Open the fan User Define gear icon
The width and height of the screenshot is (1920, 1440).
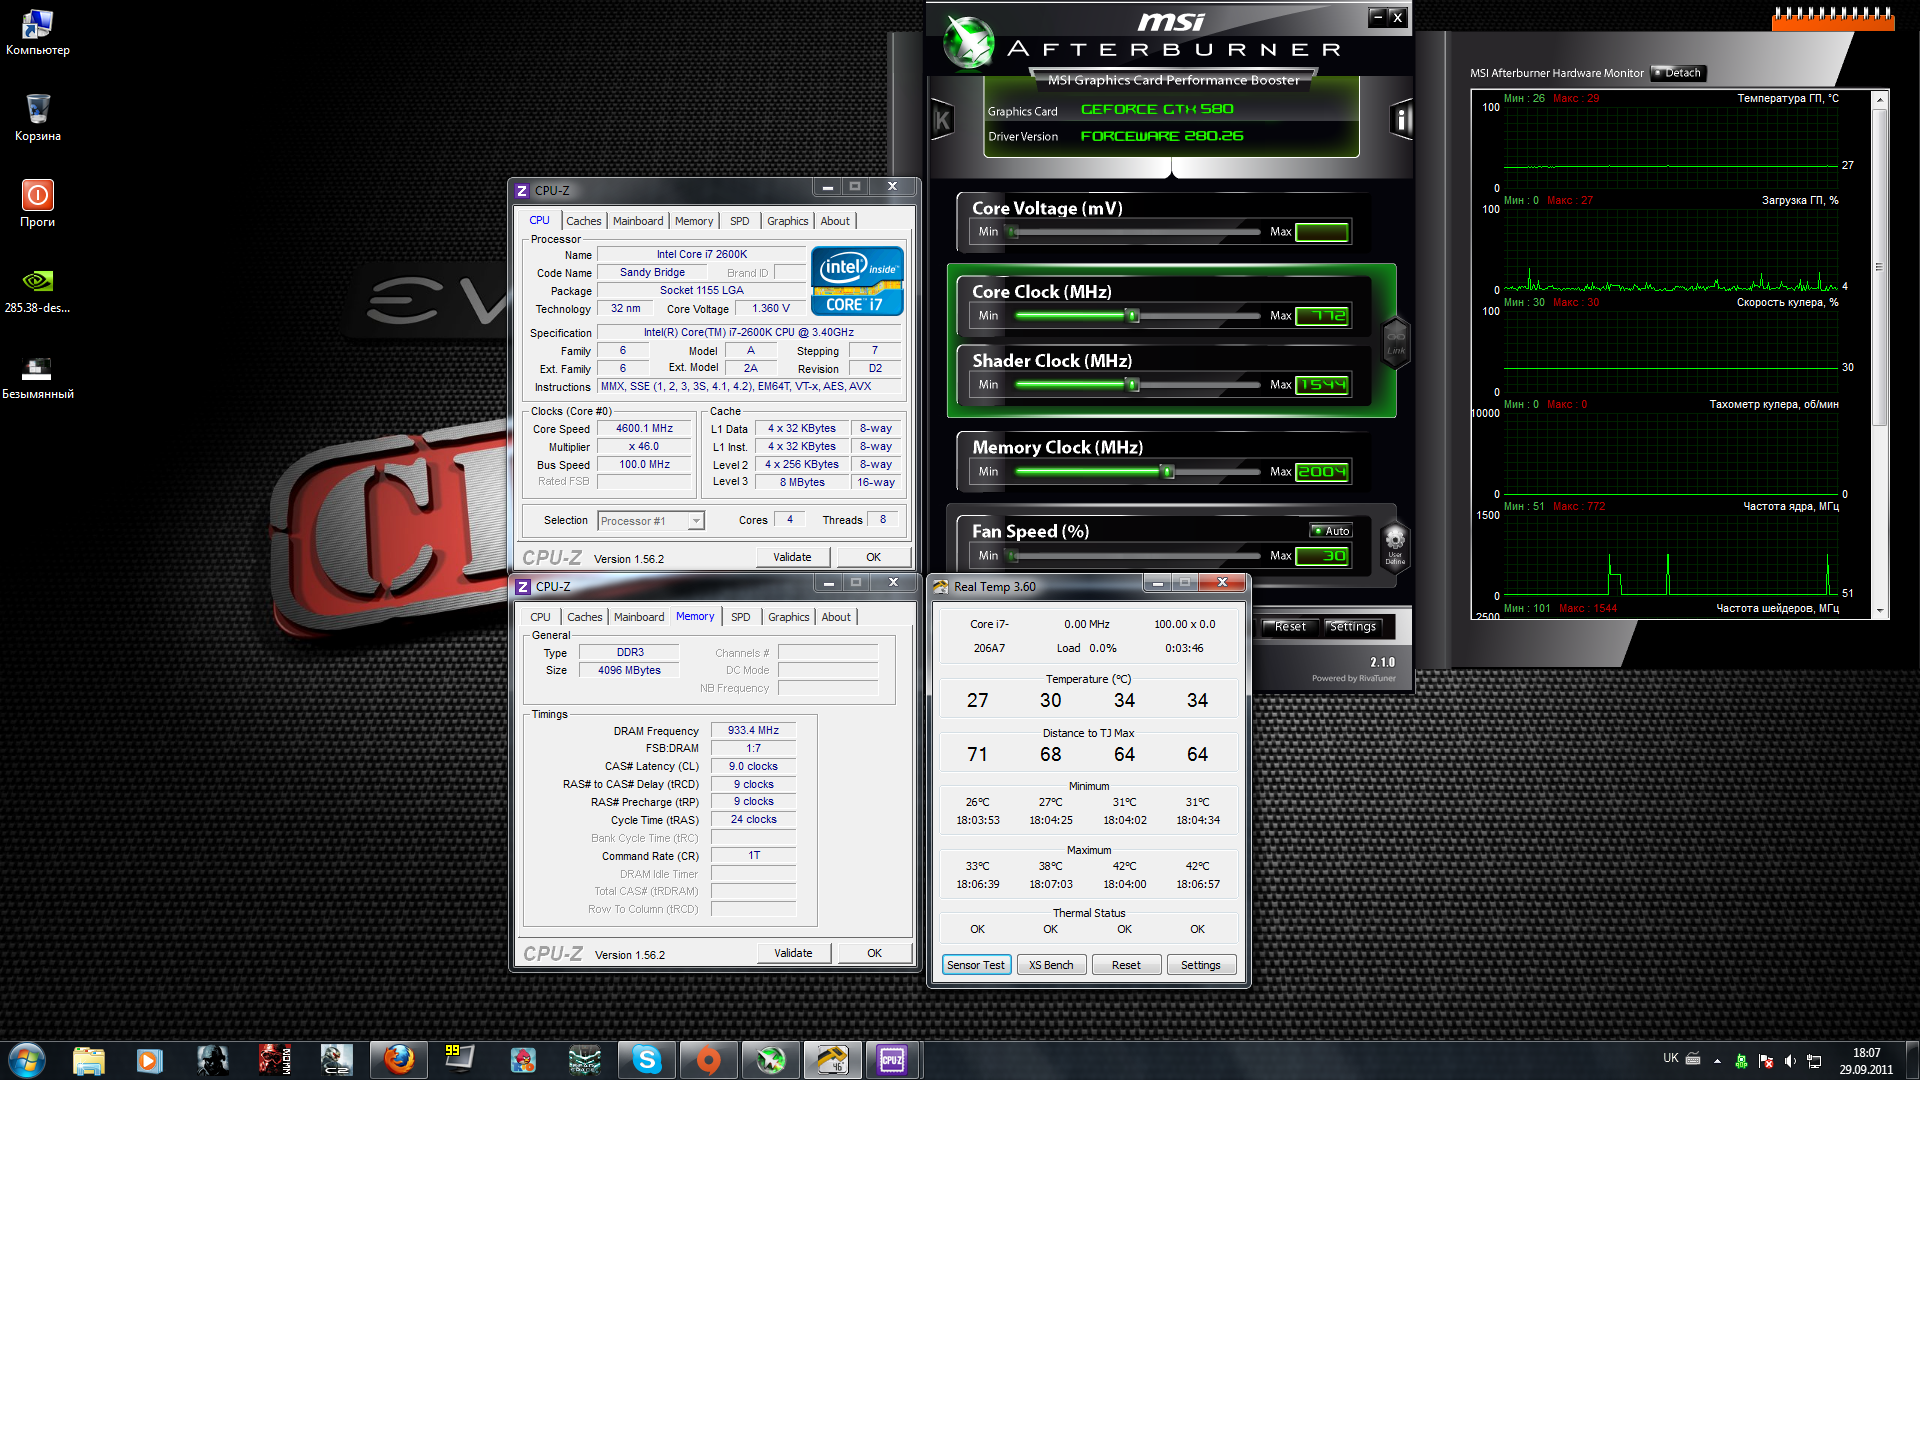(x=1394, y=545)
